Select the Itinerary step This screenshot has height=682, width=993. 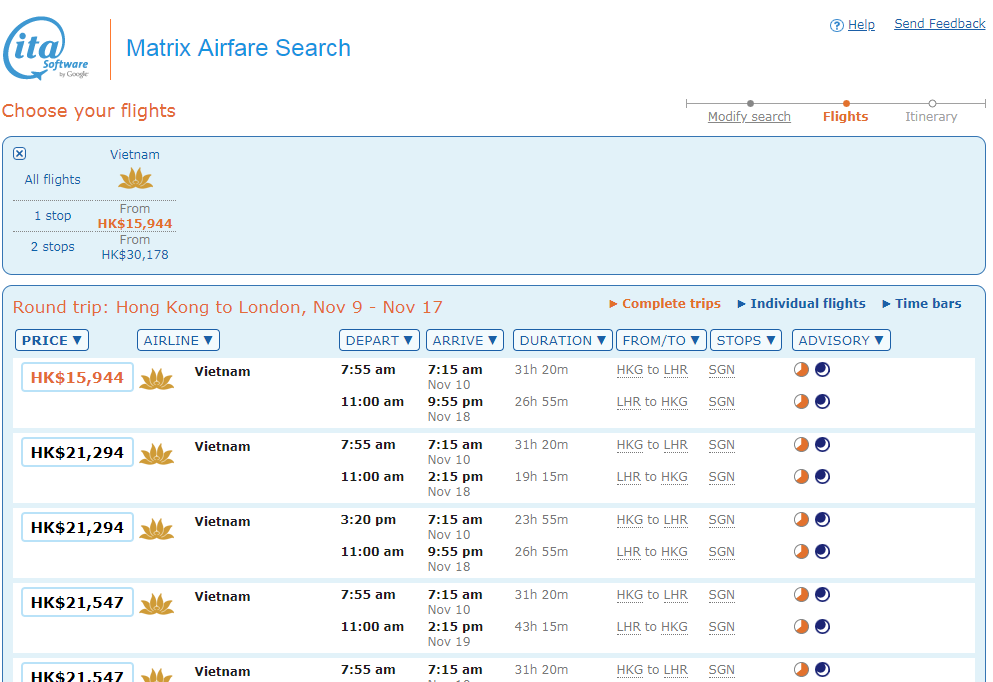coord(931,117)
